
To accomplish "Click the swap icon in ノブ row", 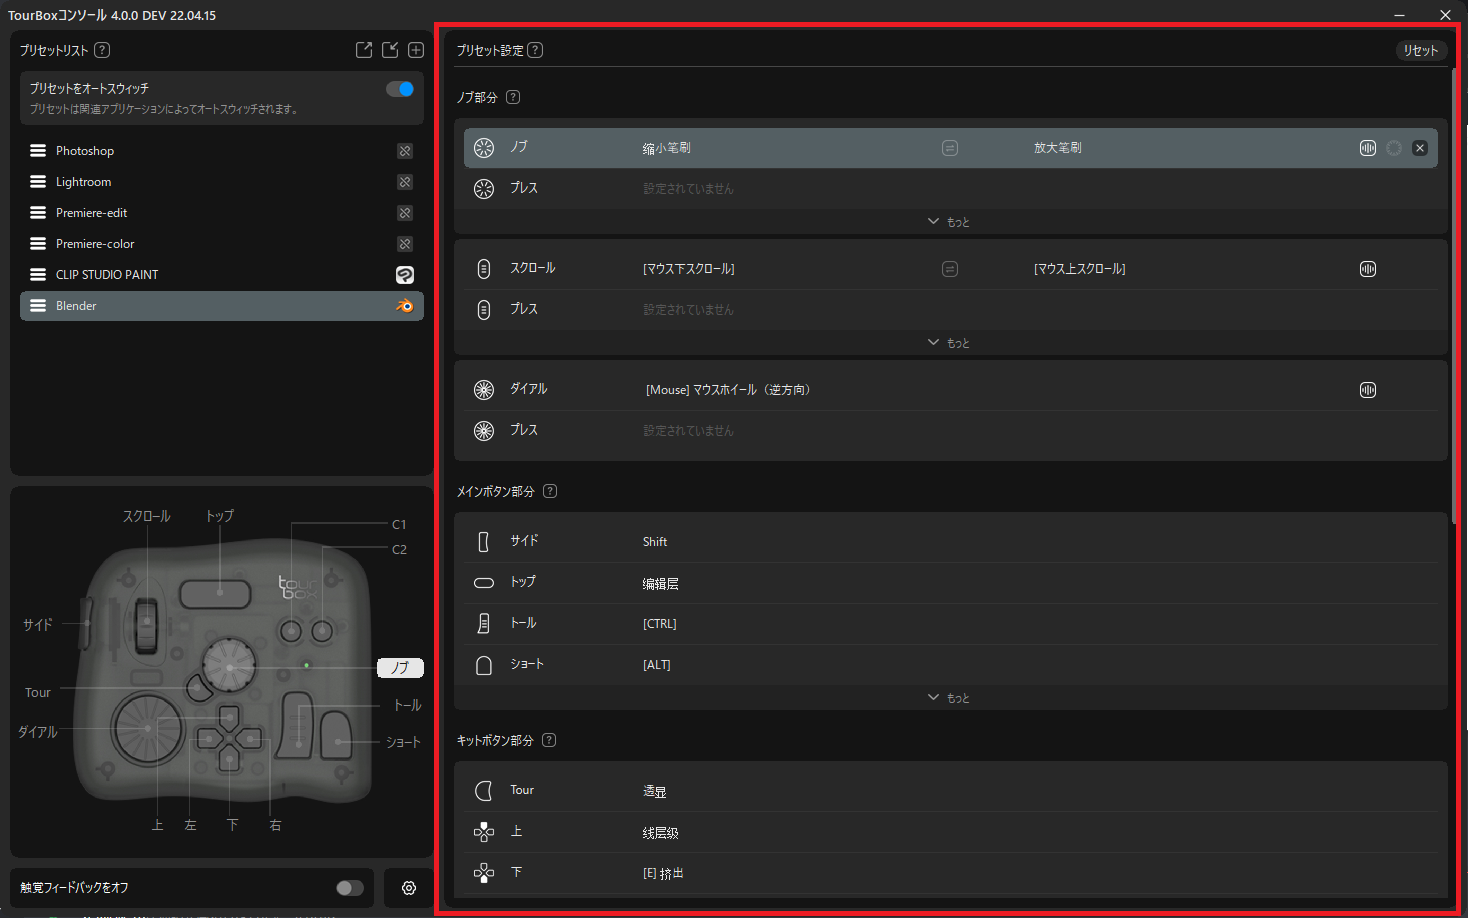I will [950, 148].
